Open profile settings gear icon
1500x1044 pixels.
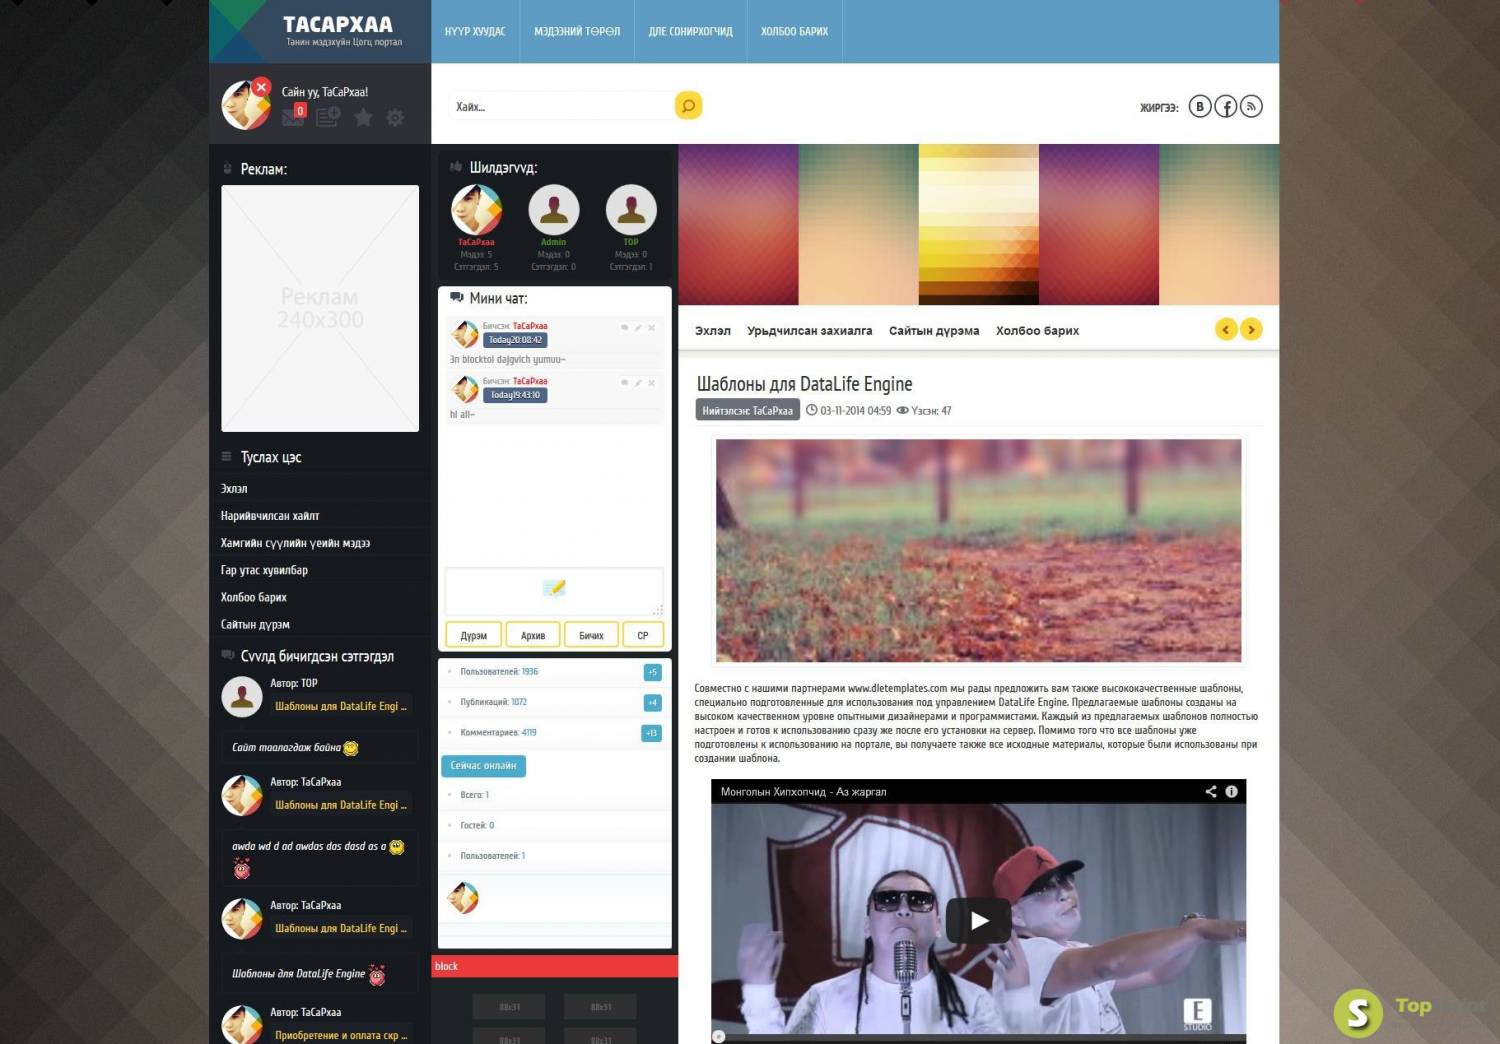395,117
